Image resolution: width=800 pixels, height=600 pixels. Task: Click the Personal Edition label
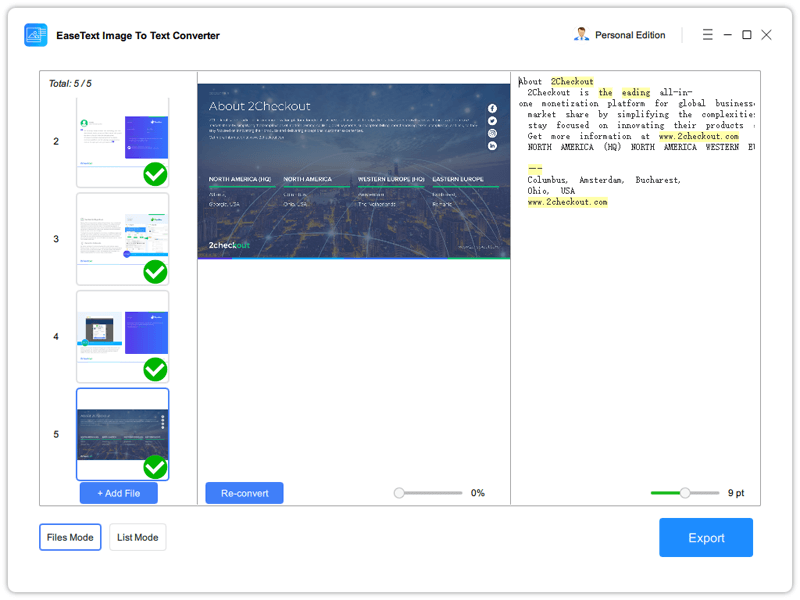coord(630,35)
